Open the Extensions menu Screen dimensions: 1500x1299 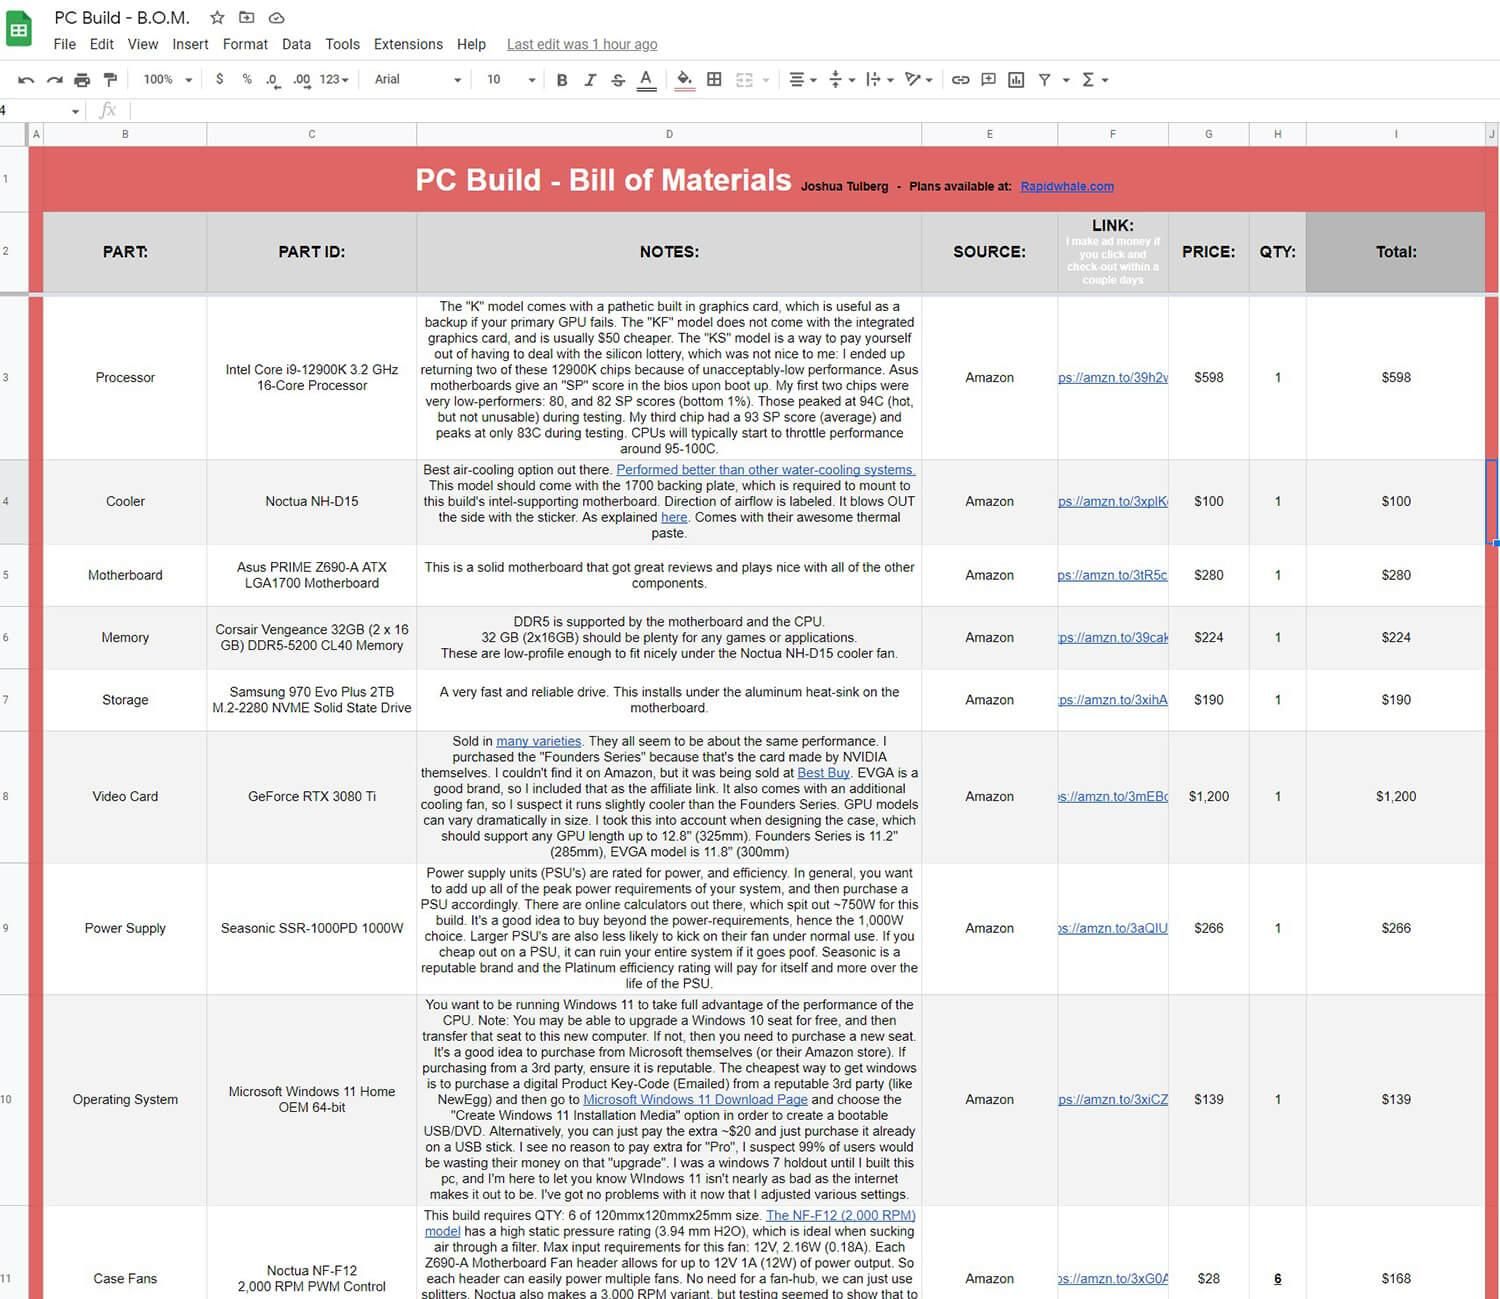click(408, 44)
